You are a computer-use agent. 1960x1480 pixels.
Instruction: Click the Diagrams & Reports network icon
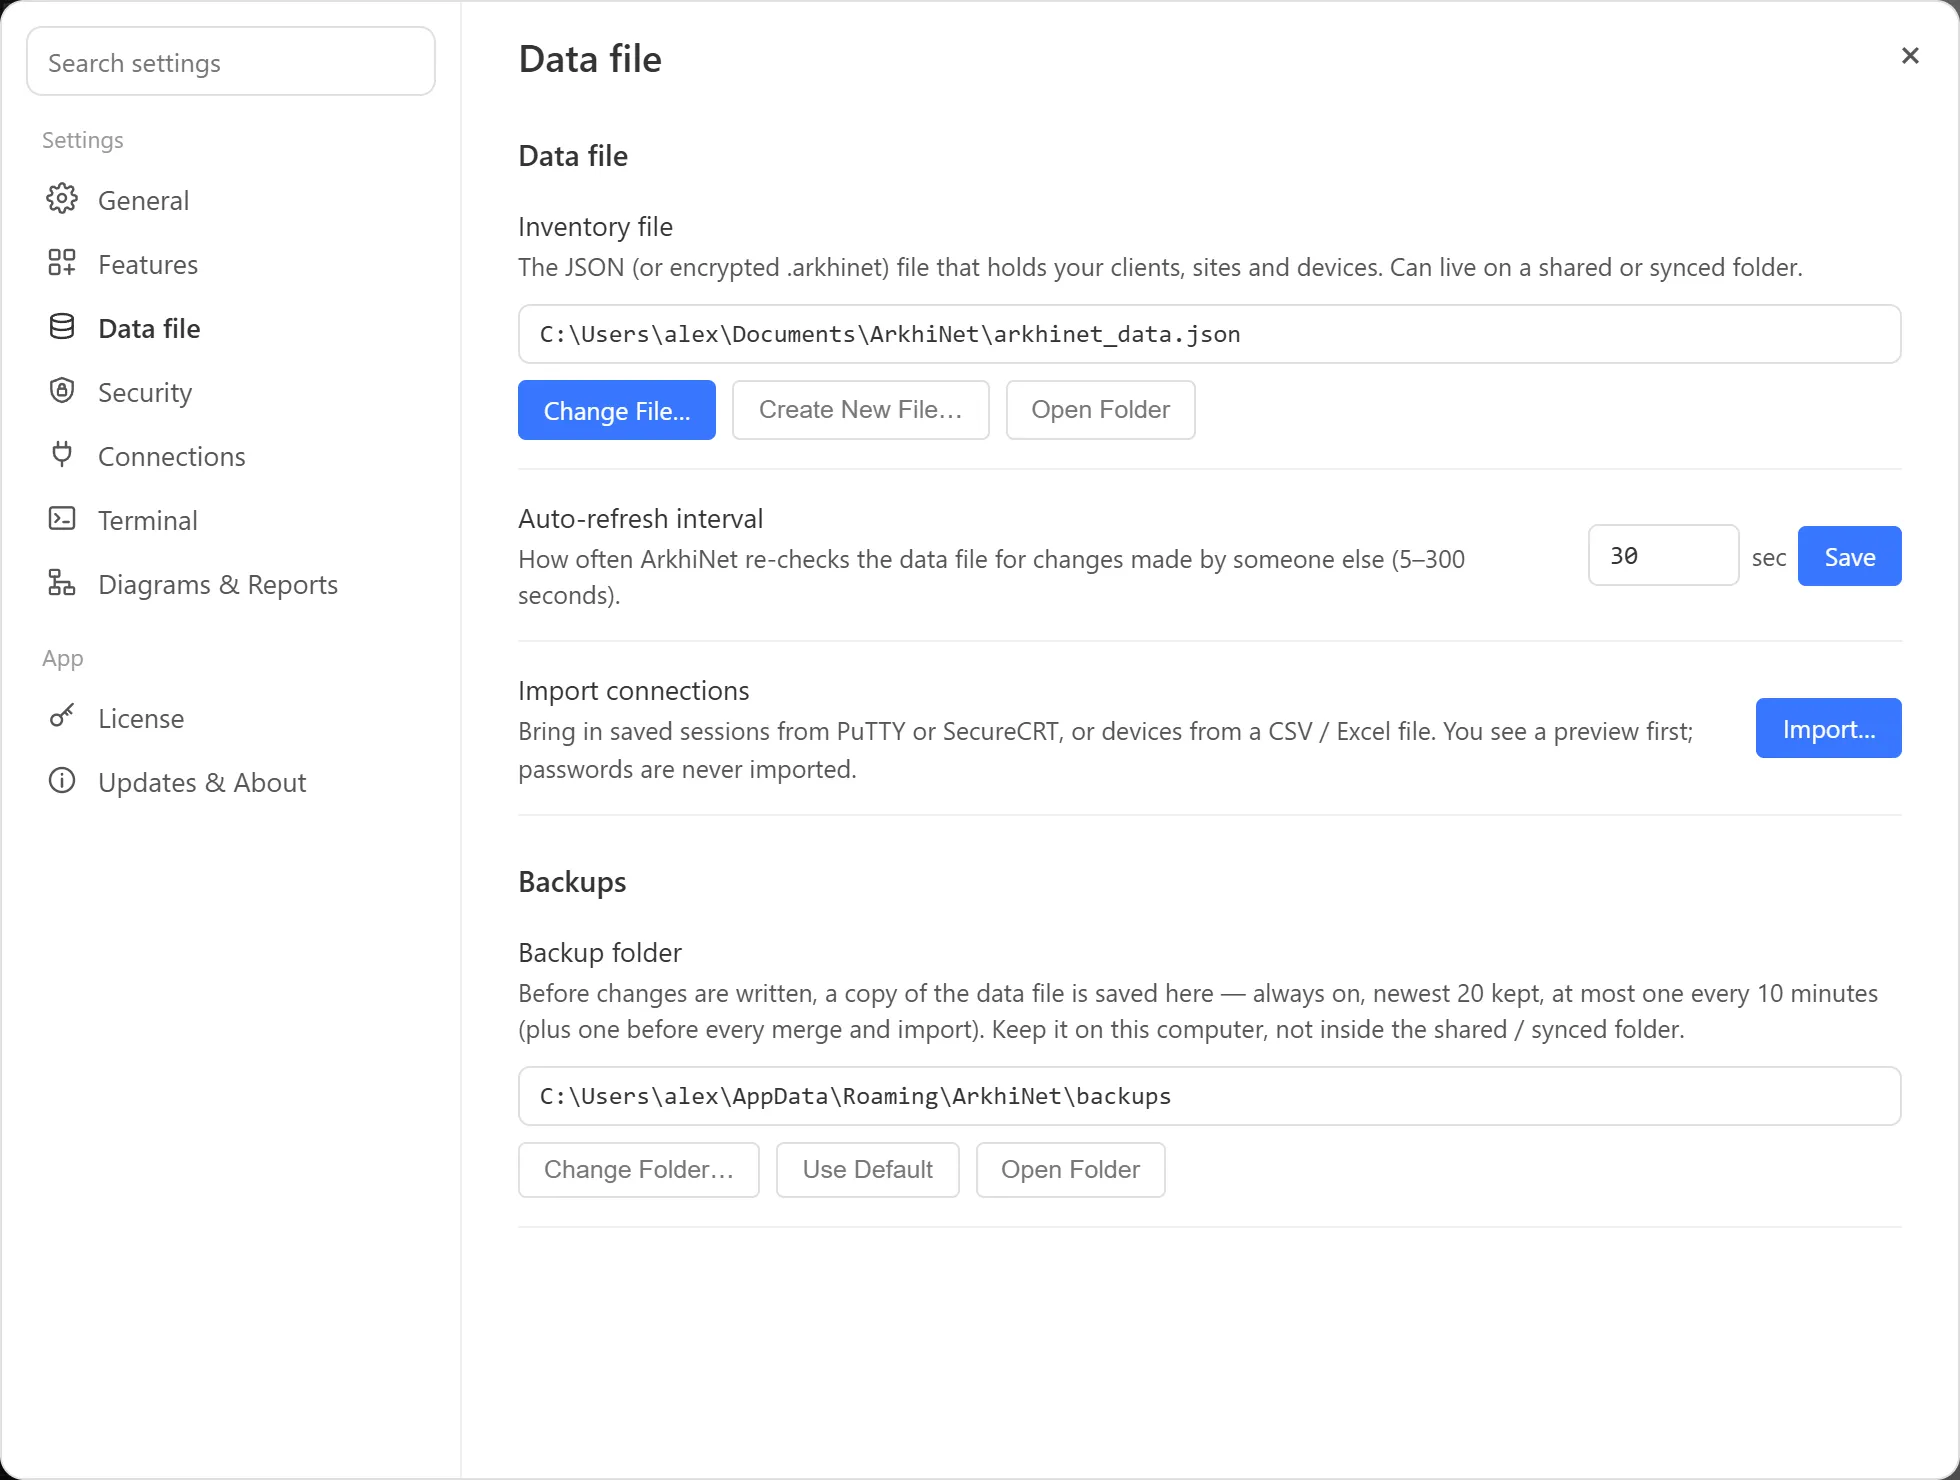tap(62, 583)
